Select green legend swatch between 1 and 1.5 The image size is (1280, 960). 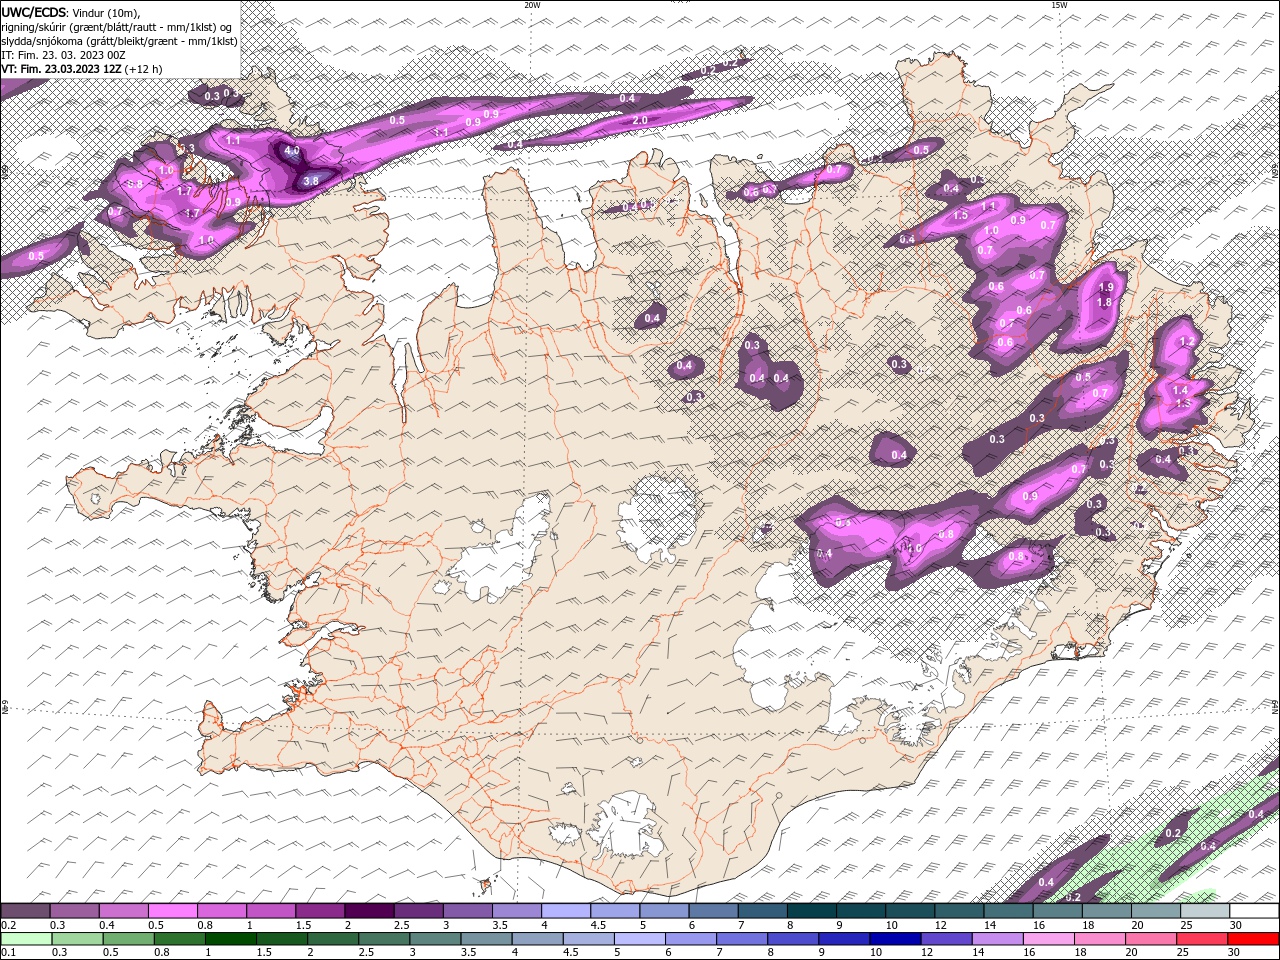[x=230, y=938]
